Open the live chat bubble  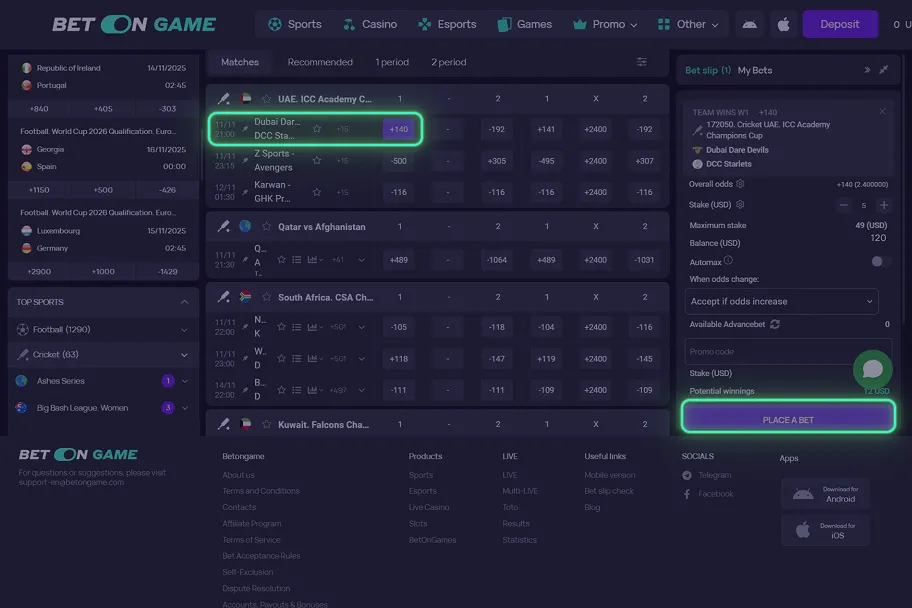872,369
